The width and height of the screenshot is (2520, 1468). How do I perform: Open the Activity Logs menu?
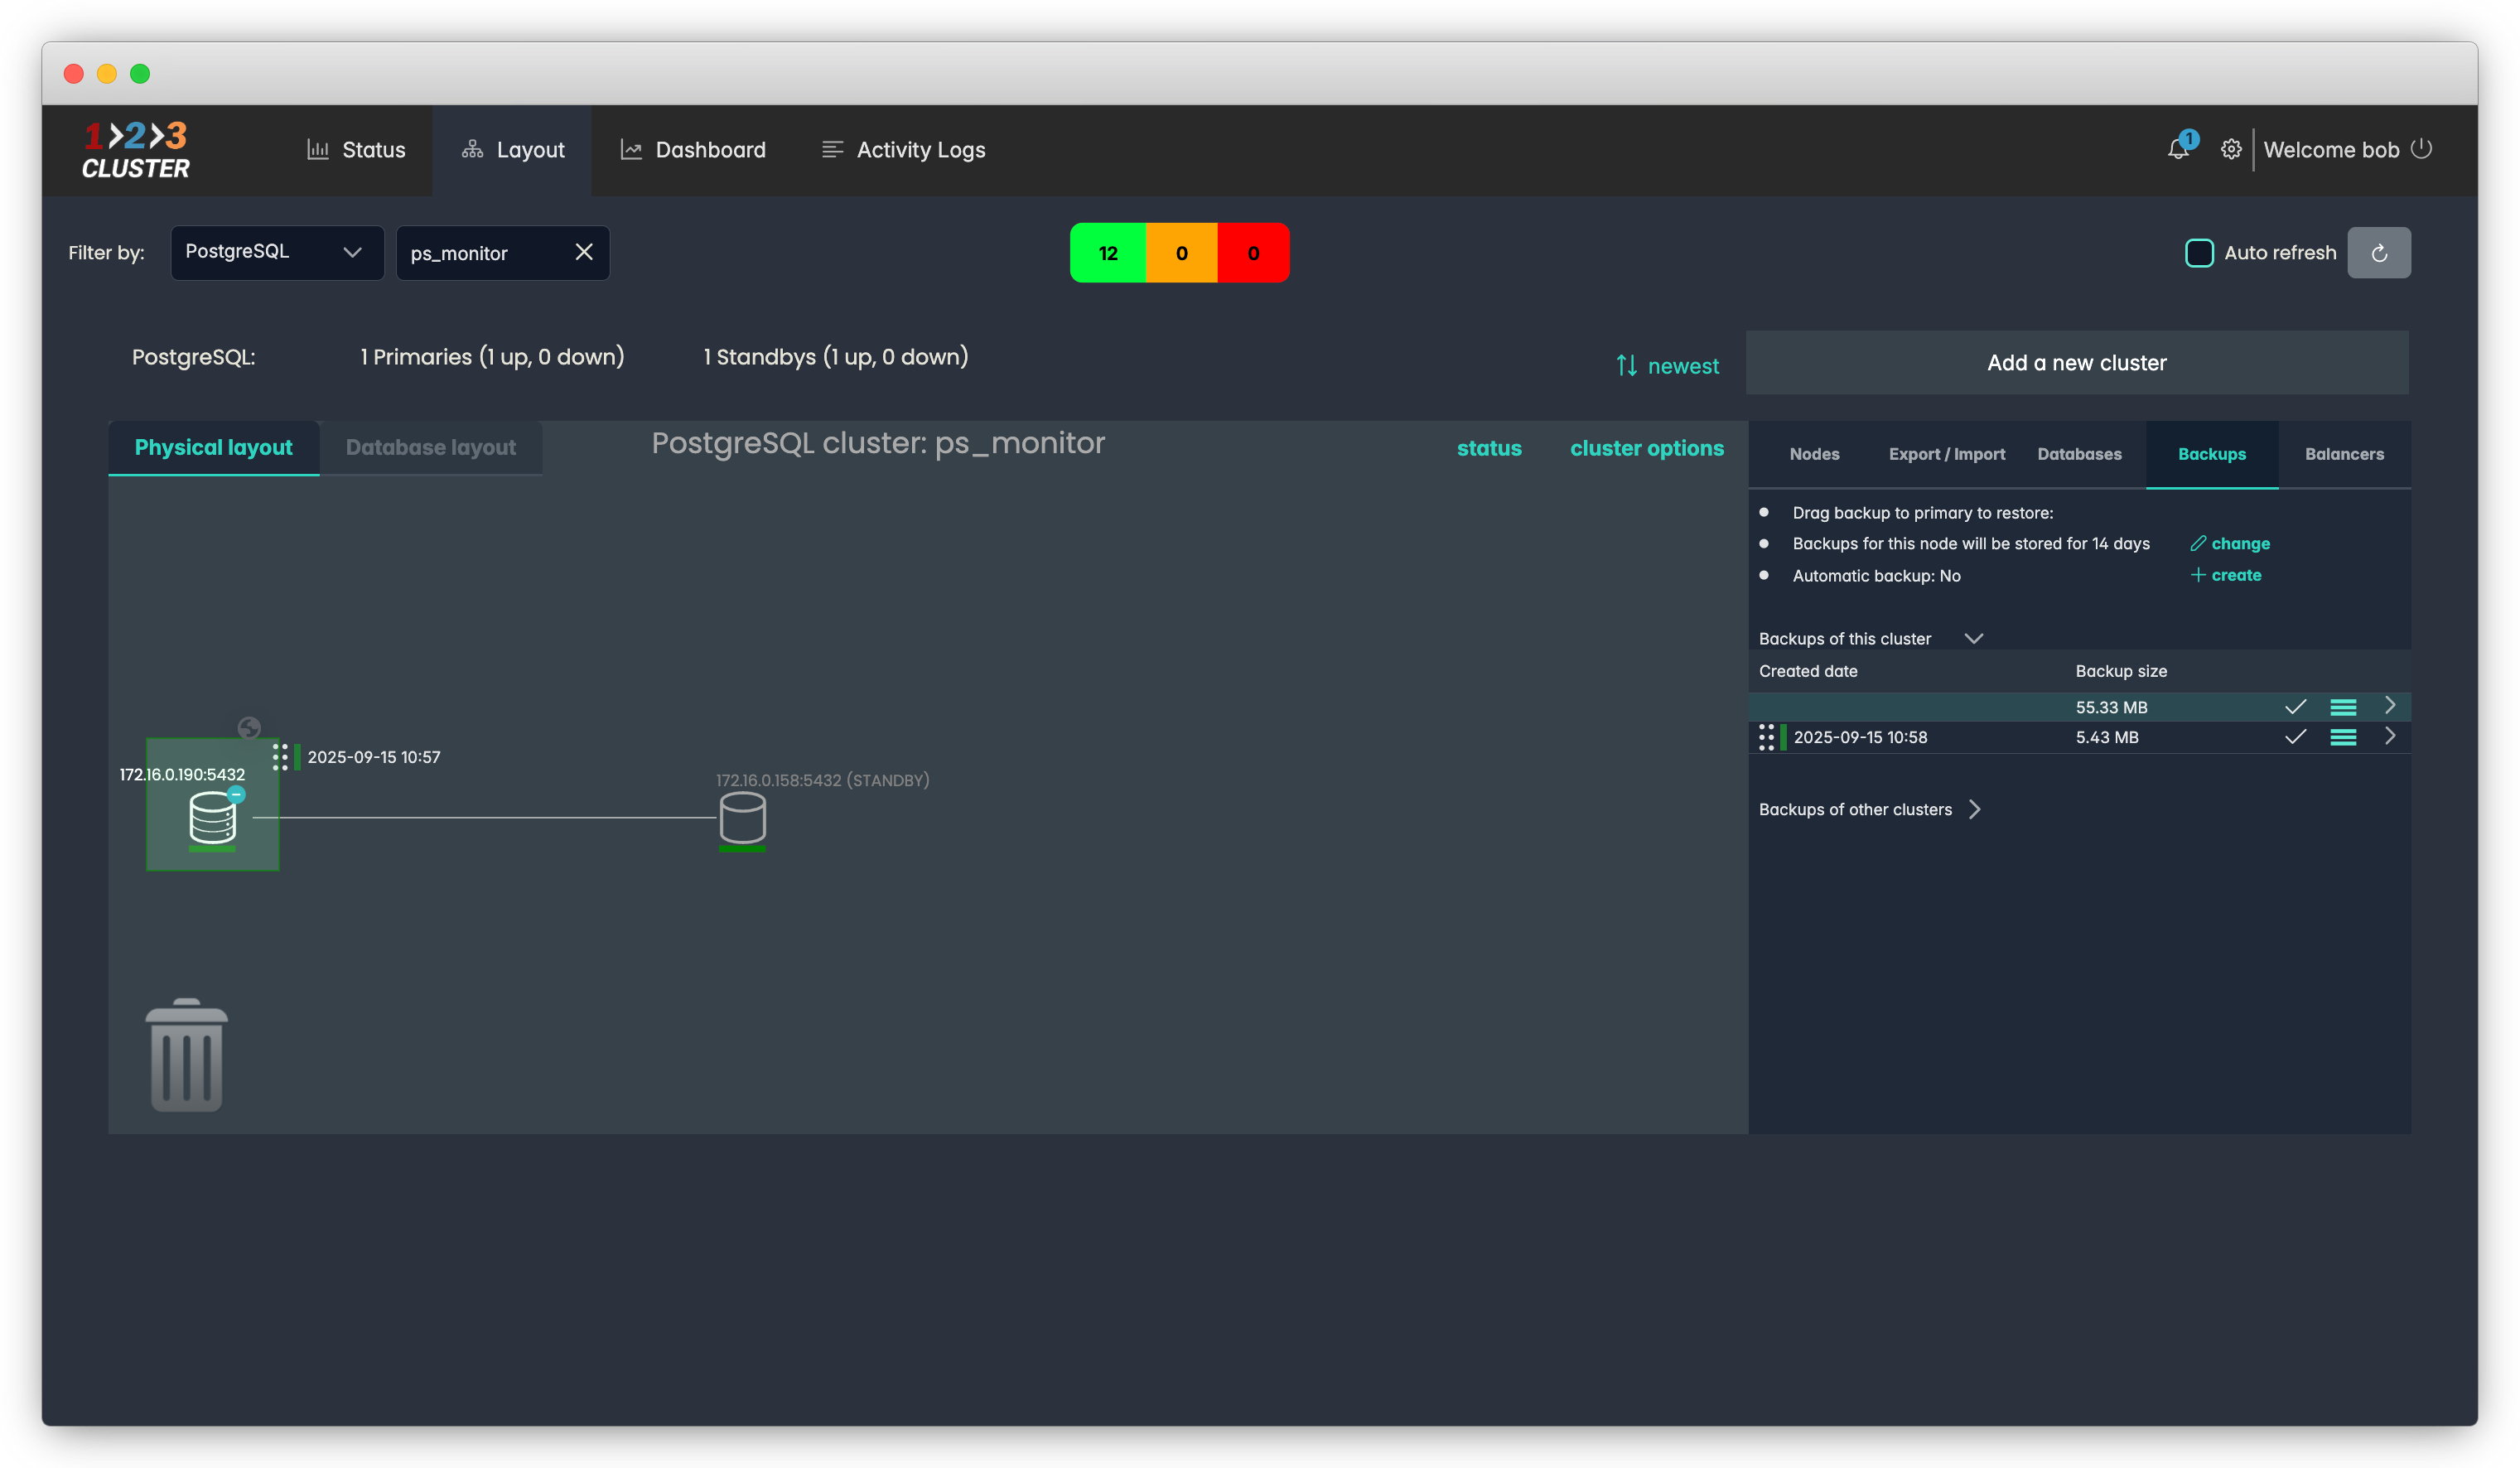(x=903, y=150)
